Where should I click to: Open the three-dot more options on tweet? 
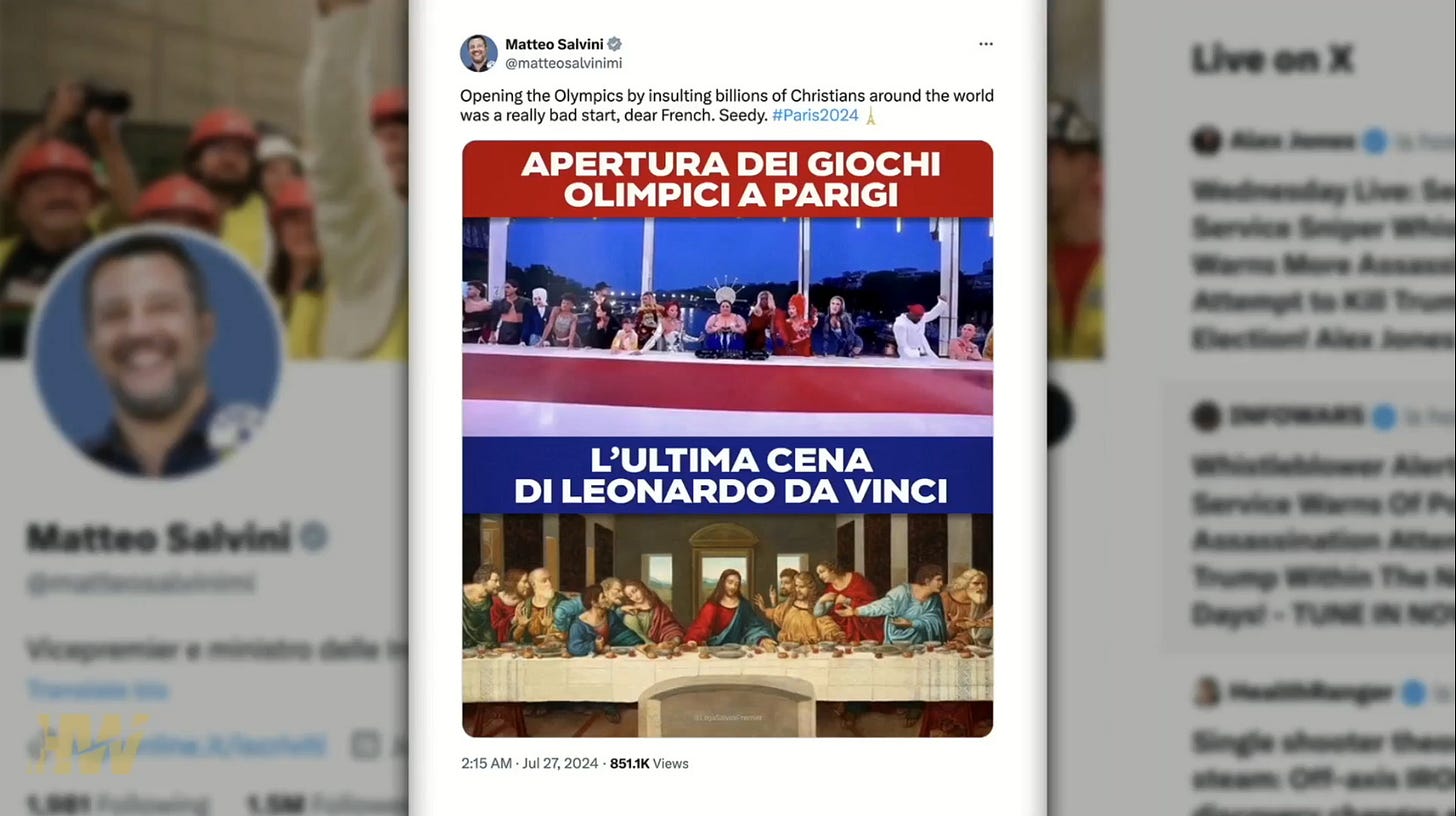click(986, 44)
